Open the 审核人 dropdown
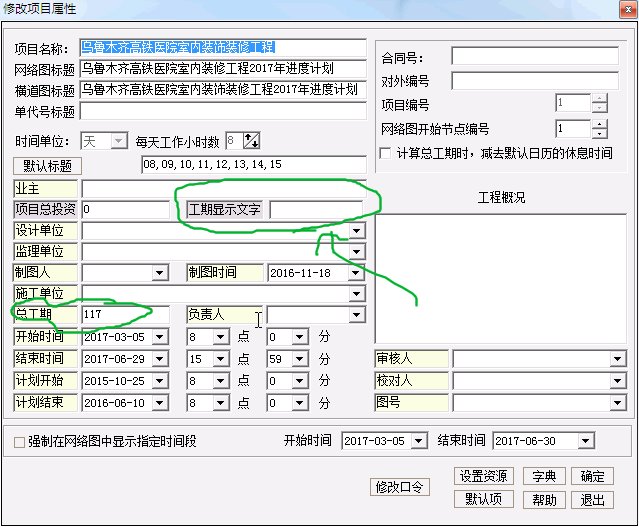 pos(617,359)
